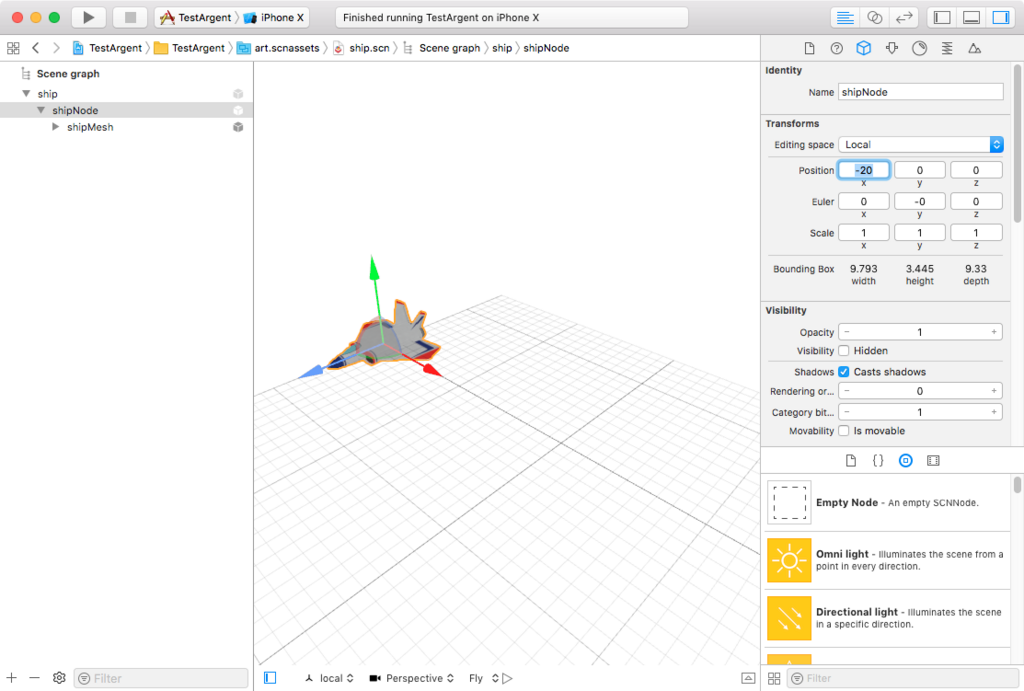Image resolution: width=1024 pixels, height=691 pixels.
Task: Open Scene graph breadcrumb in jump bar
Action: click(x=441, y=48)
